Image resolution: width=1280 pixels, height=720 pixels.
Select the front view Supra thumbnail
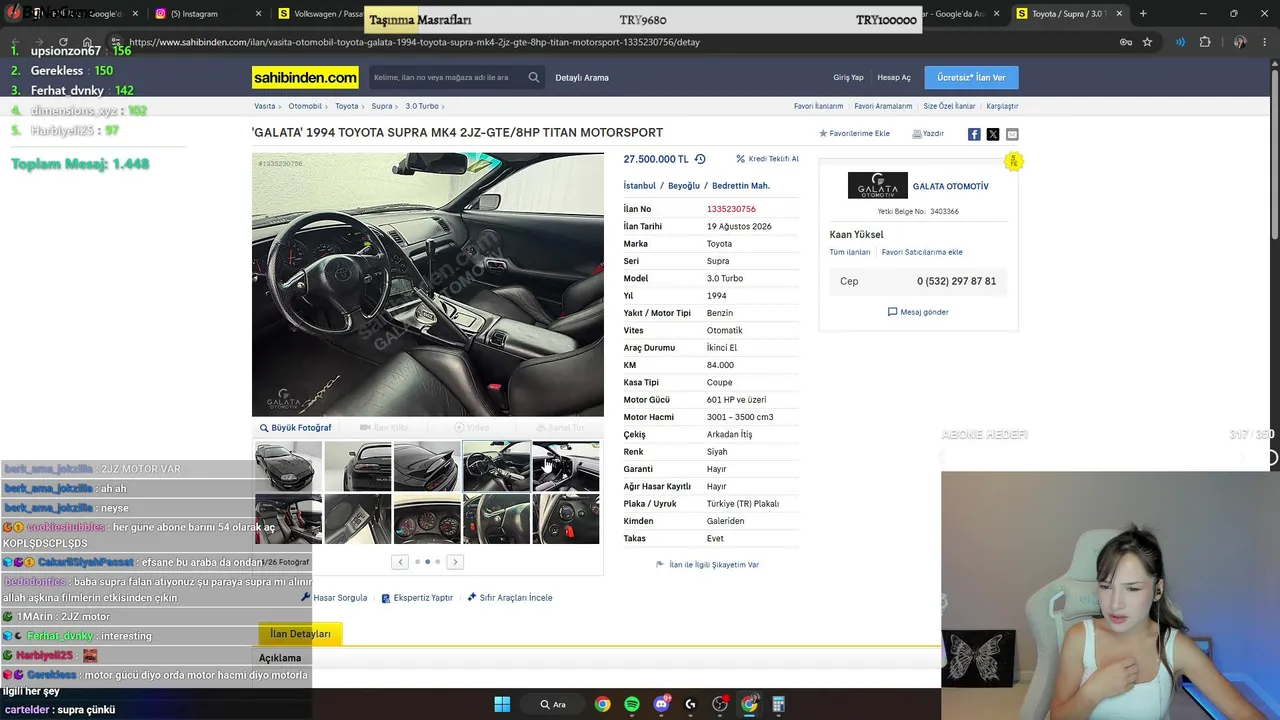pos(288,466)
